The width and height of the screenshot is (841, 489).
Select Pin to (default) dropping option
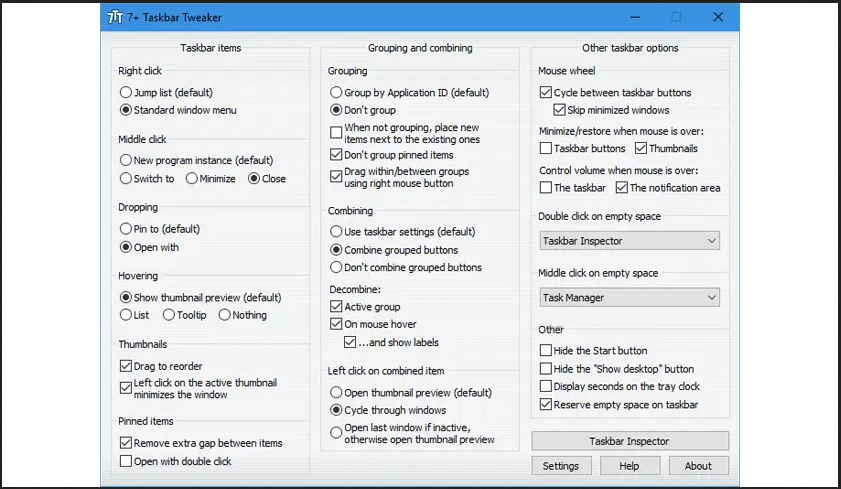126,229
